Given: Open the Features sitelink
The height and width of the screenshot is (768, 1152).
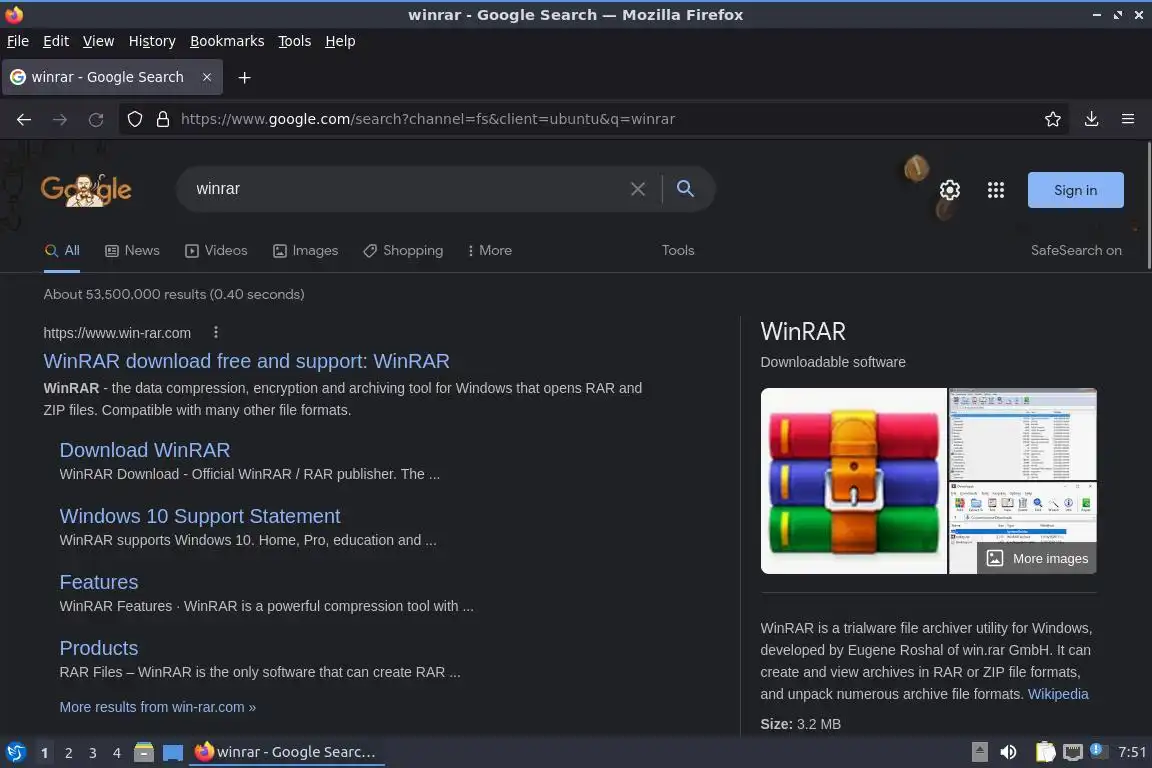Looking at the screenshot, I should coord(98,582).
